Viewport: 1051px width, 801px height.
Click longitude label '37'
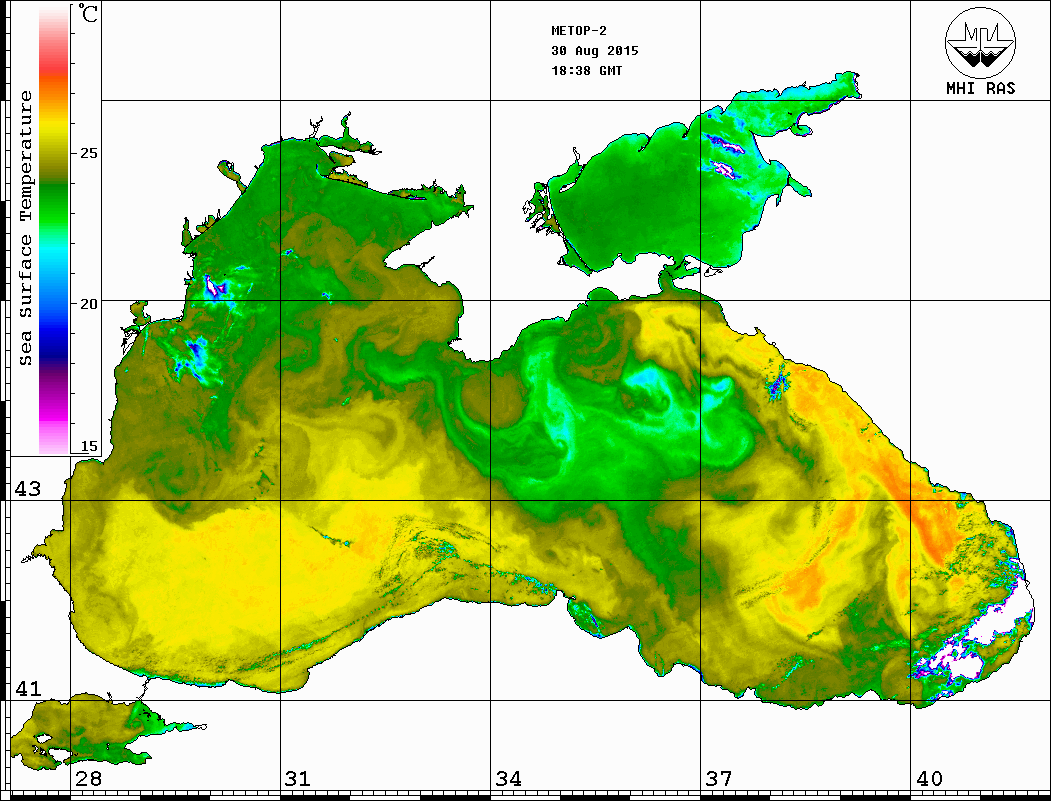pos(719,779)
